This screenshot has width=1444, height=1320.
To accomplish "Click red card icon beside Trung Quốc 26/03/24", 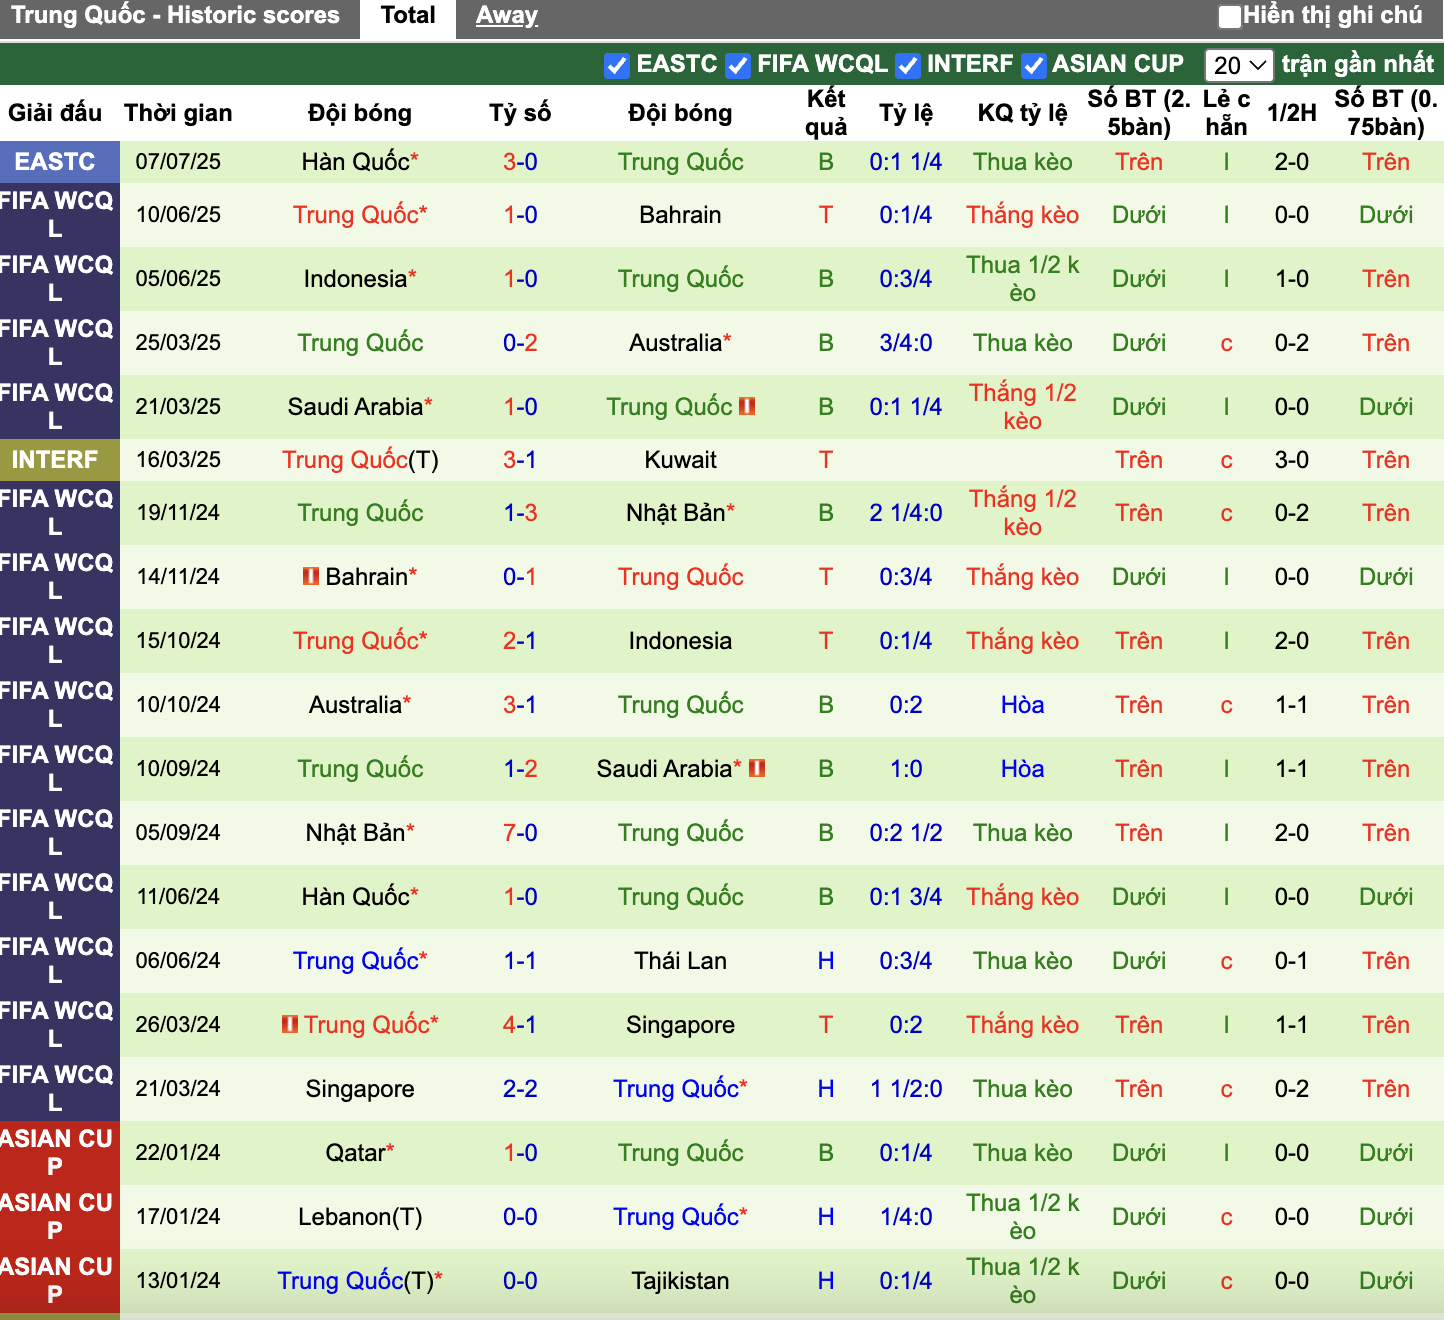I will point(290,1024).
